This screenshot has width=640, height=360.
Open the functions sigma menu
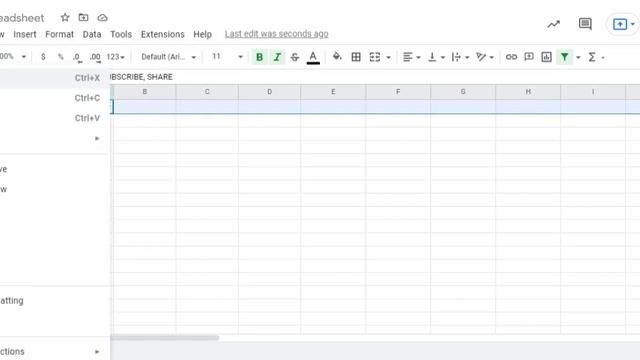click(x=592, y=57)
